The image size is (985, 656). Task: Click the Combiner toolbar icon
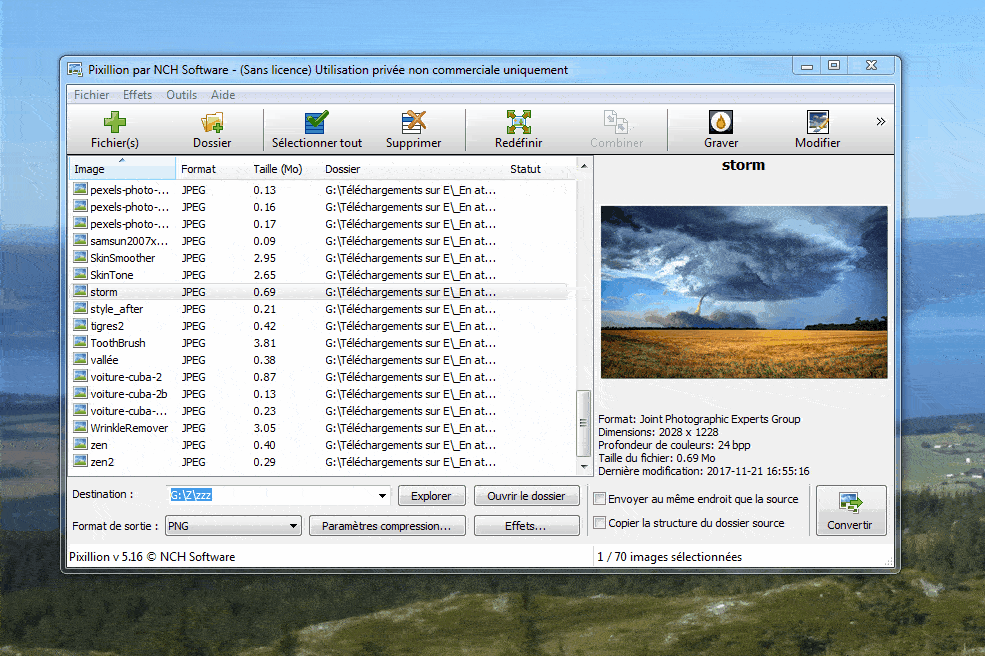pos(616,122)
